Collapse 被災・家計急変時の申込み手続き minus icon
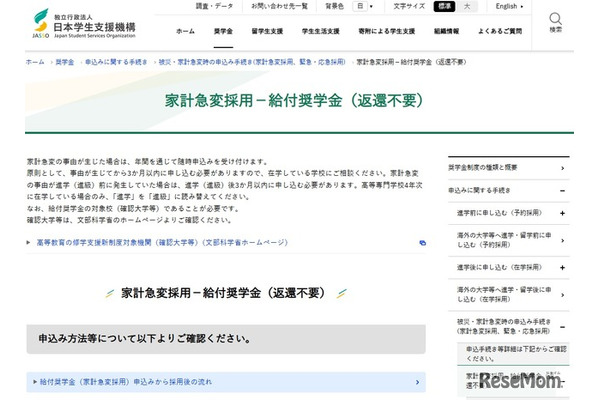 click(x=562, y=327)
